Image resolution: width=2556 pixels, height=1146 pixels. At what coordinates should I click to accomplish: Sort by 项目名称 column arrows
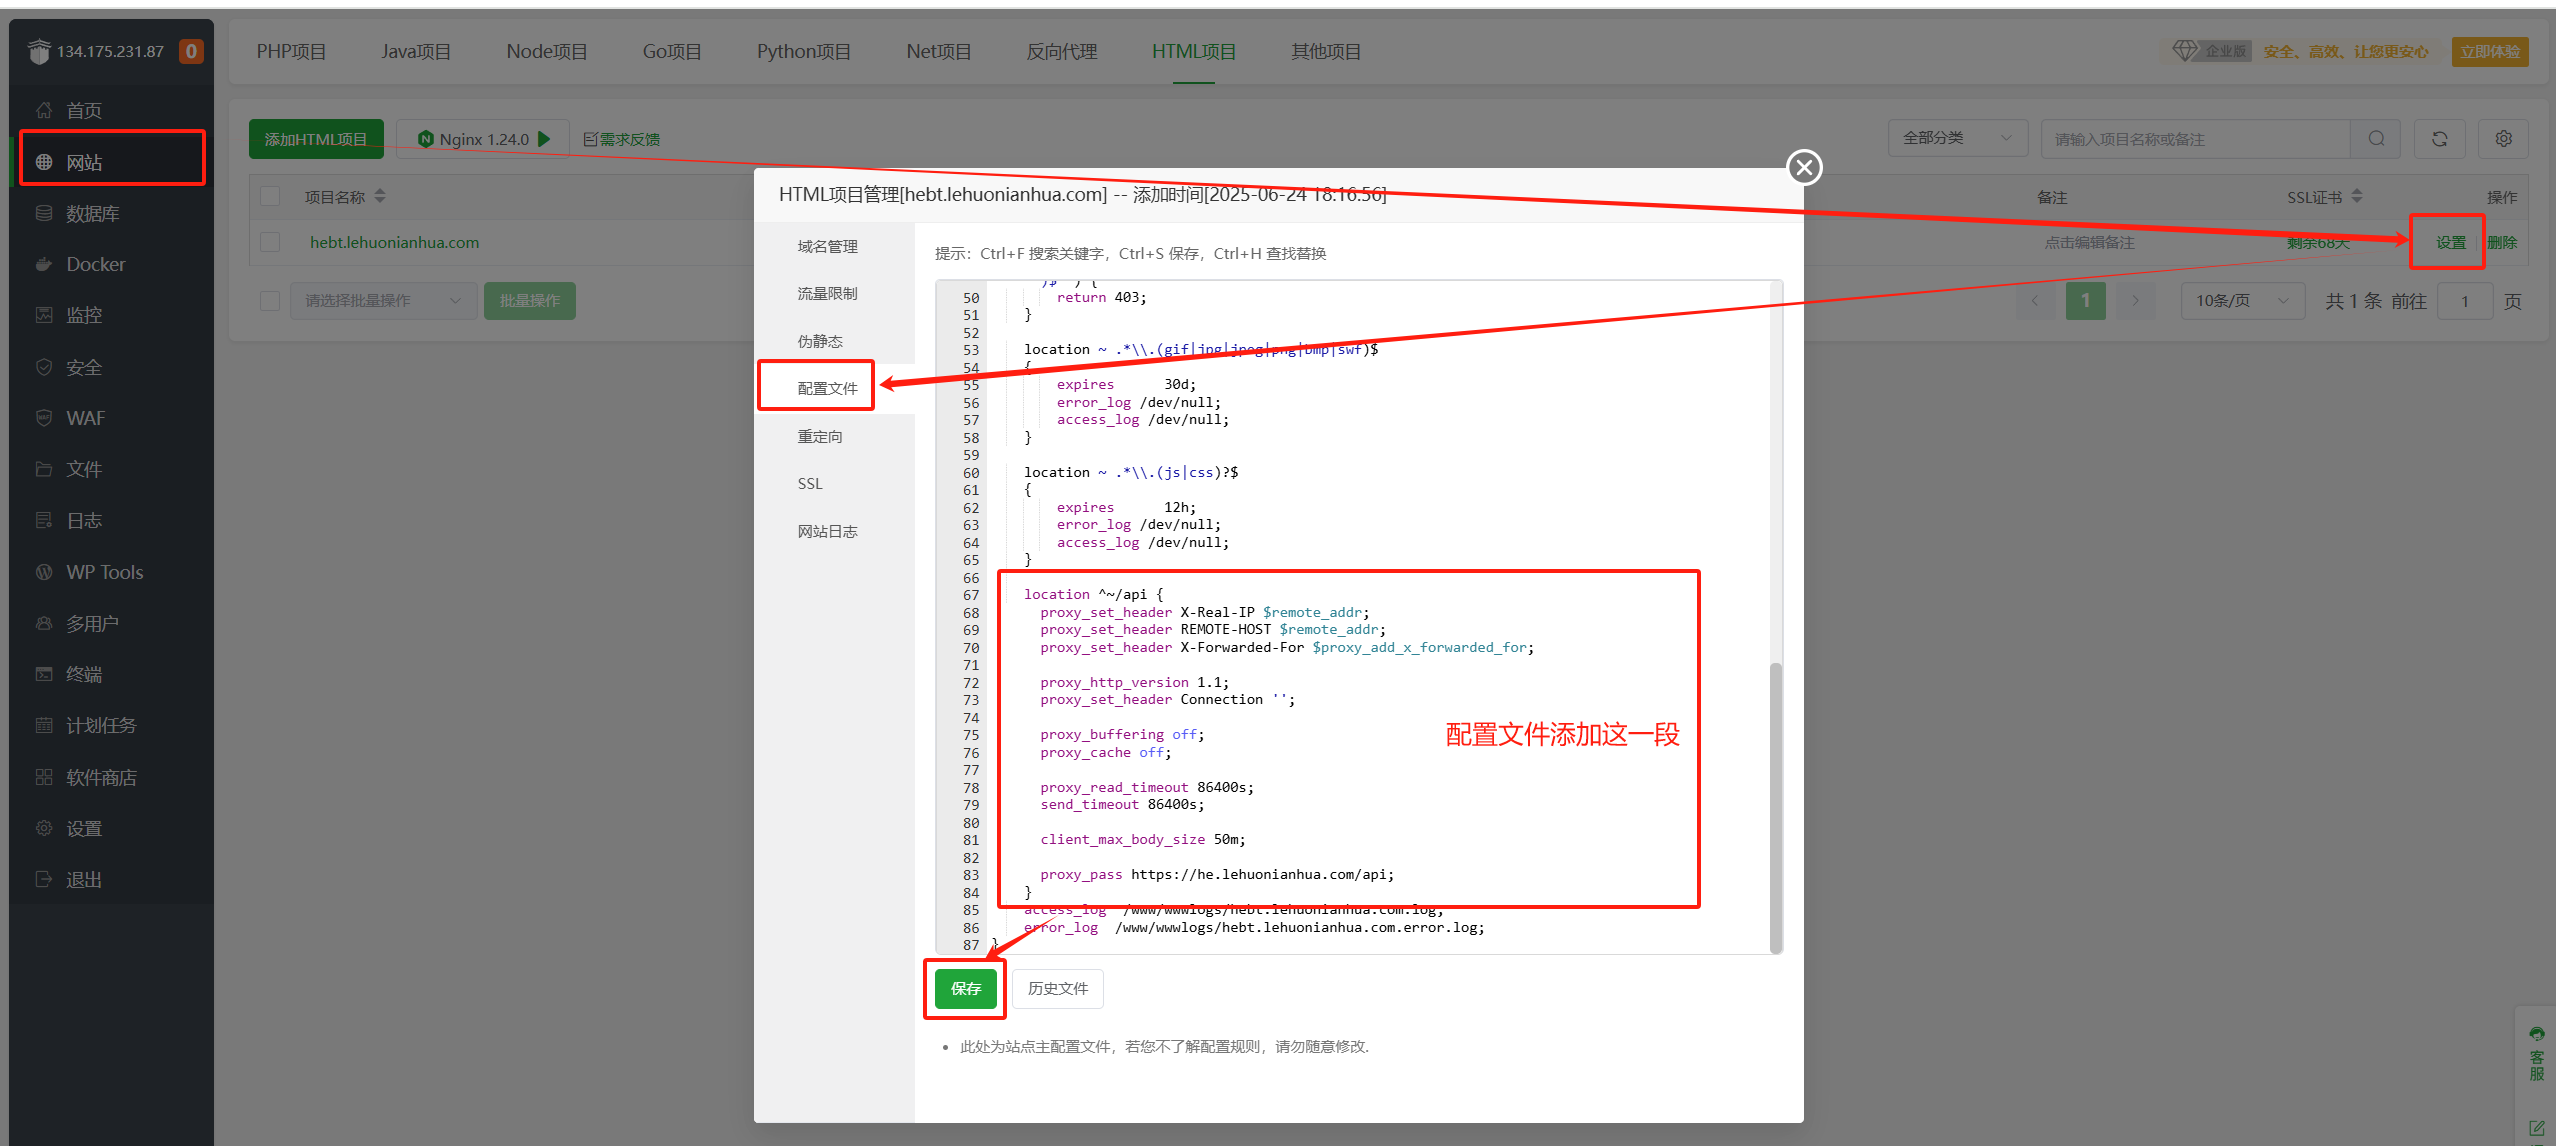tap(380, 196)
